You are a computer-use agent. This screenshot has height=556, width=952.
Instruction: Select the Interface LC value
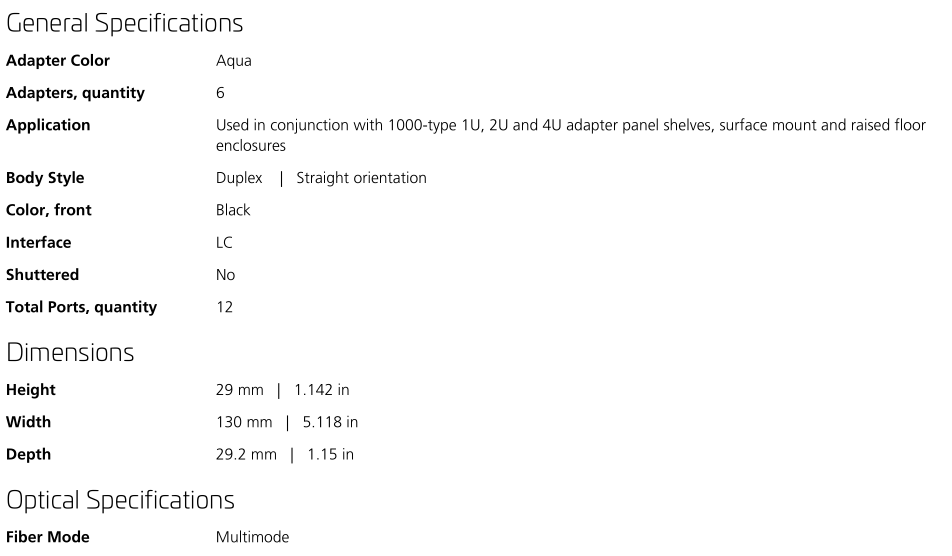[x=224, y=243]
